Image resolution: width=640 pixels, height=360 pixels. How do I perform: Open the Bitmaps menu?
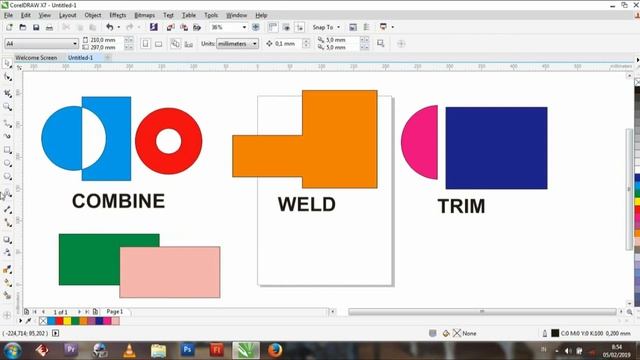point(144,15)
